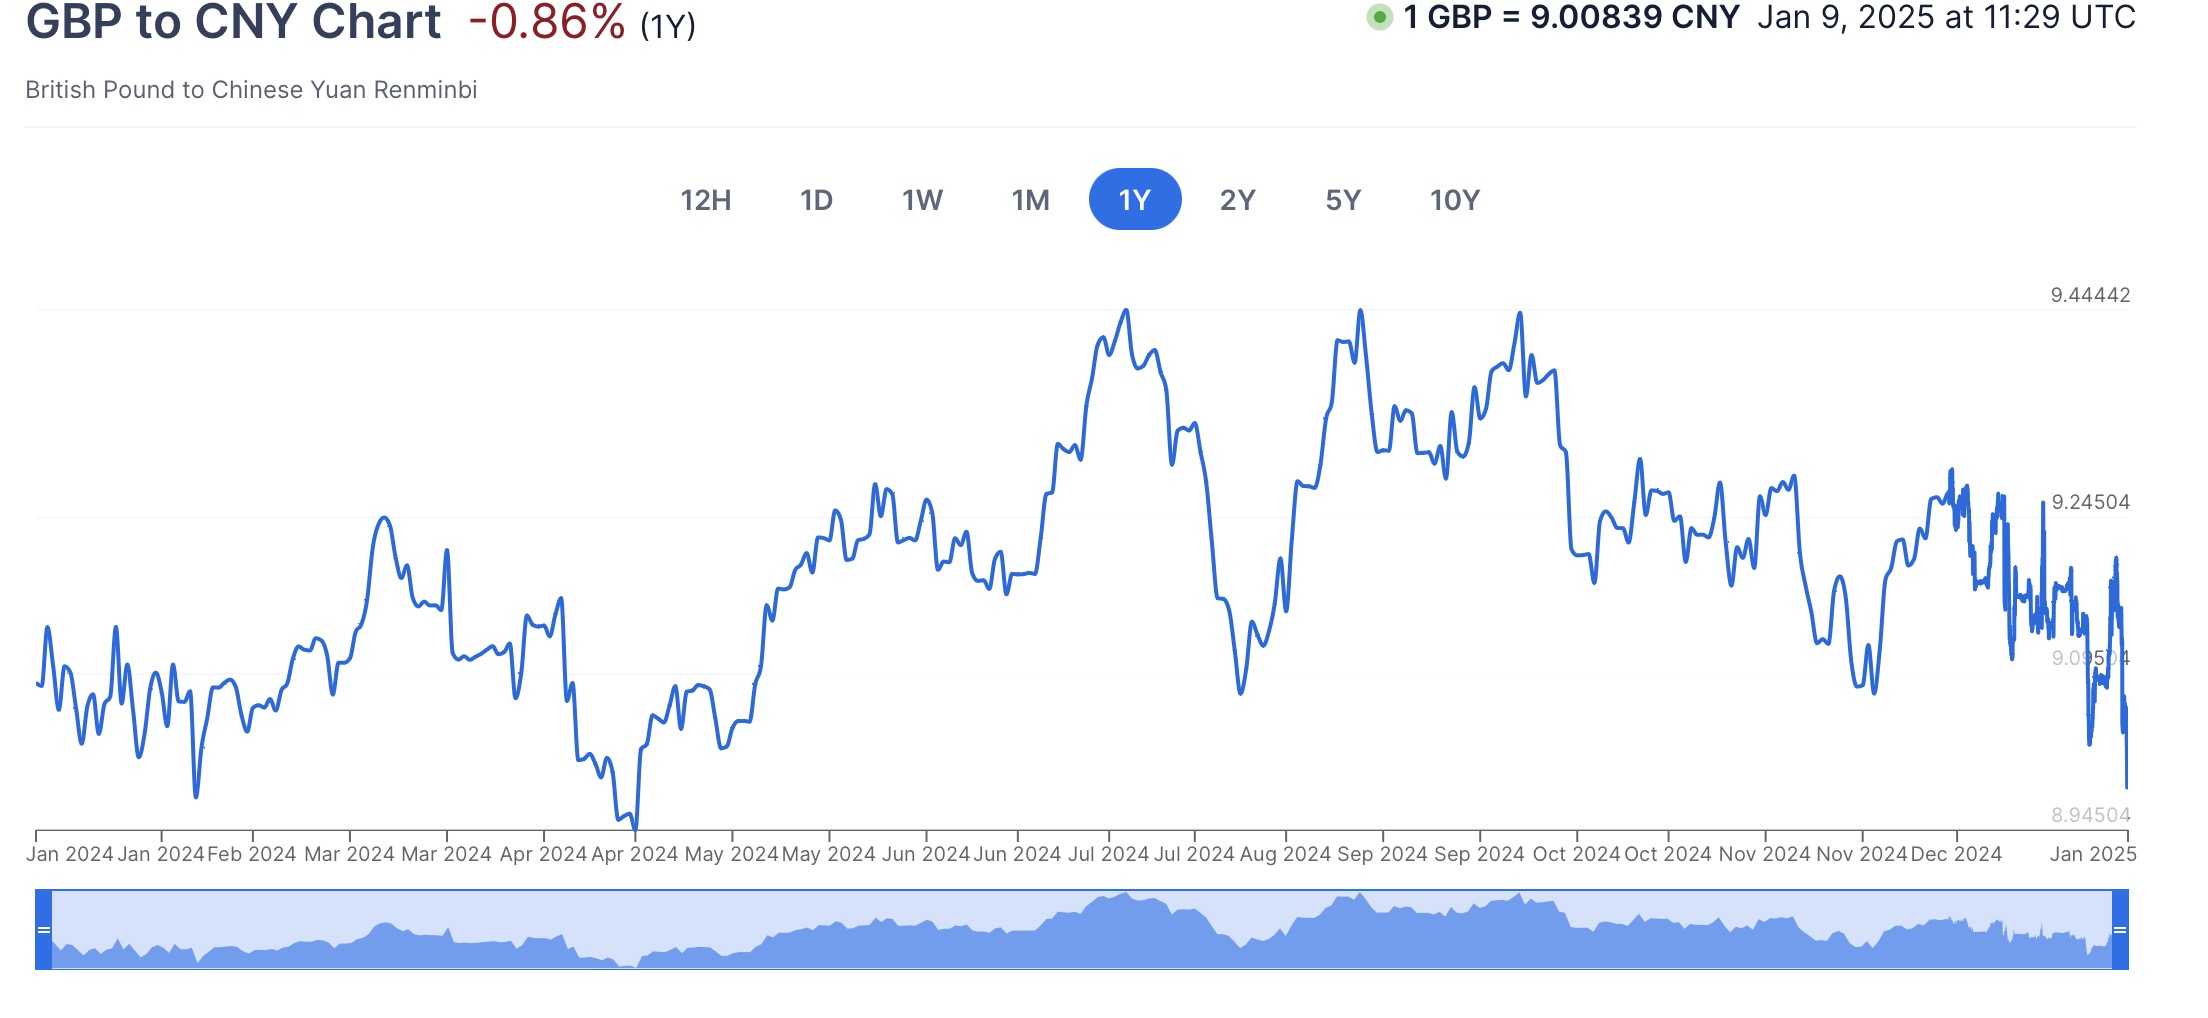
Task: Show the 1W chart view
Action: click(x=922, y=200)
